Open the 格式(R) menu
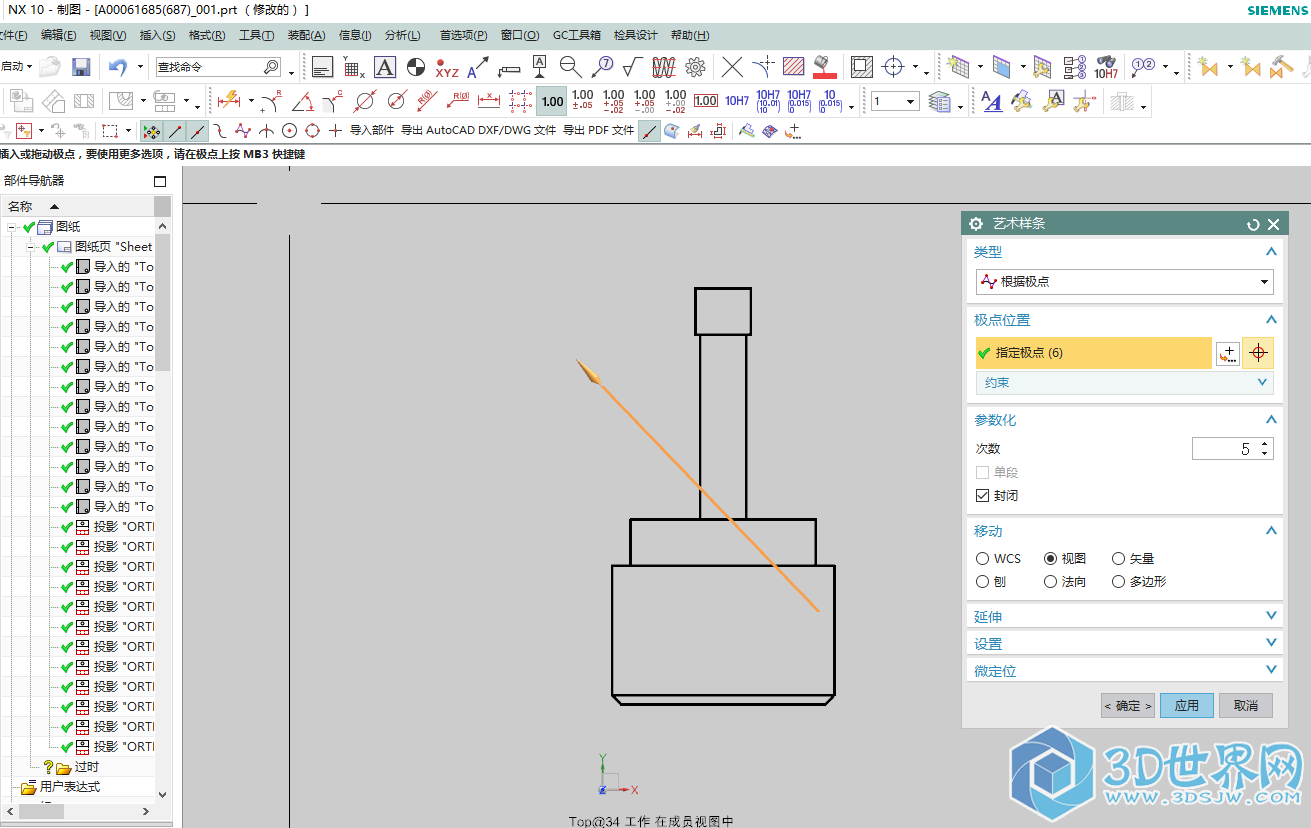Image resolution: width=1311 pixels, height=828 pixels. [x=207, y=35]
